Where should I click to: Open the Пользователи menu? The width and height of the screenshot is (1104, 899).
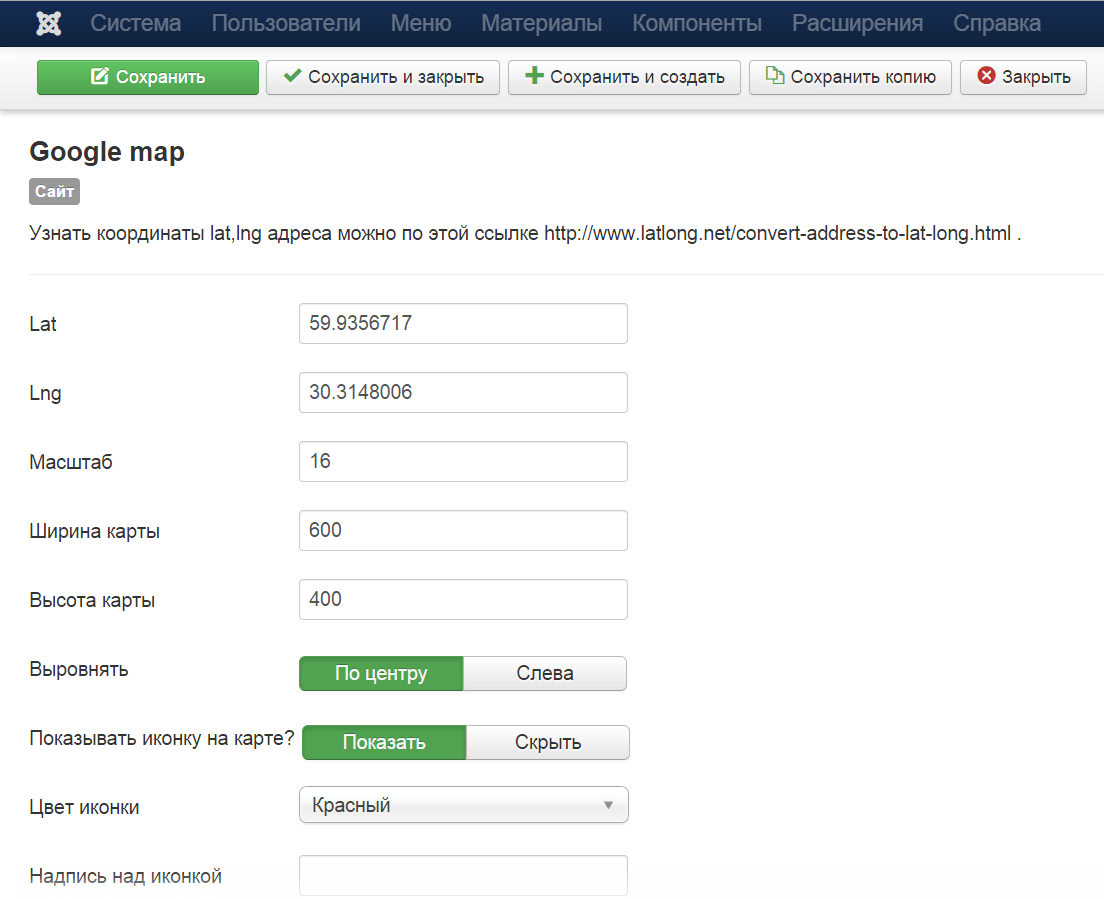click(x=286, y=23)
